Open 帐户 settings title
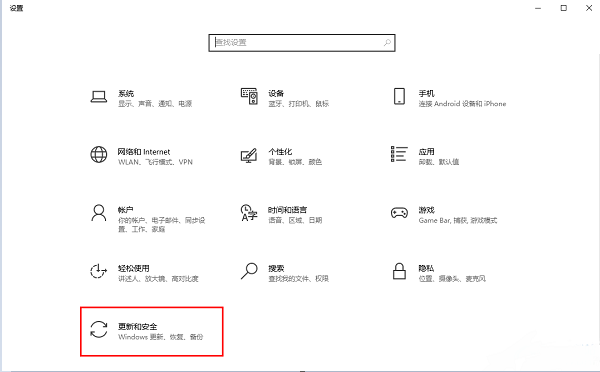 tap(126, 210)
